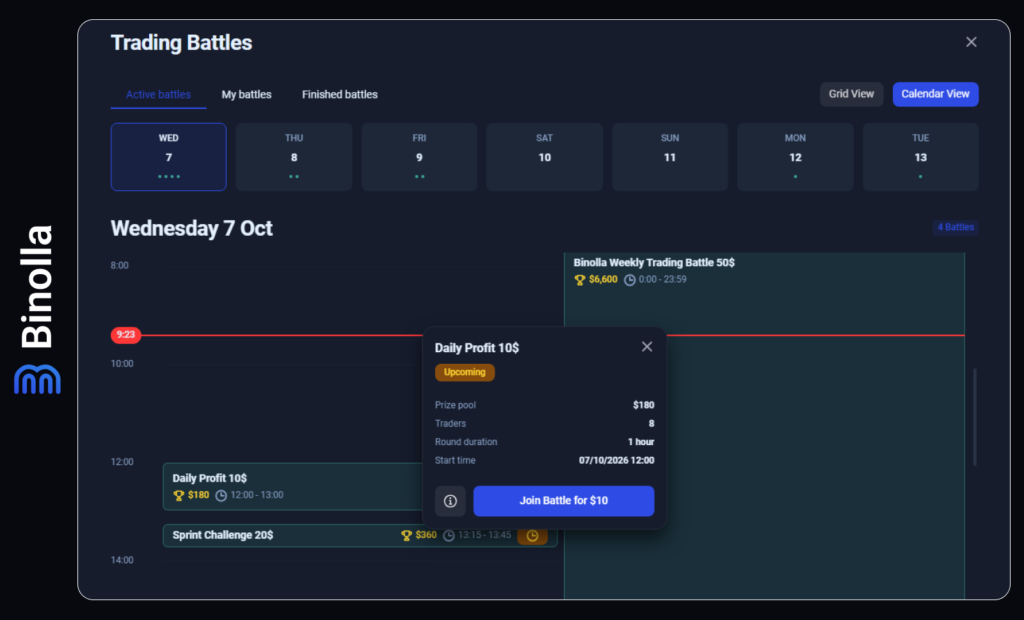Click the Upcoming status badge
Image resolution: width=1024 pixels, height=620 pixels.
[465, 372]
